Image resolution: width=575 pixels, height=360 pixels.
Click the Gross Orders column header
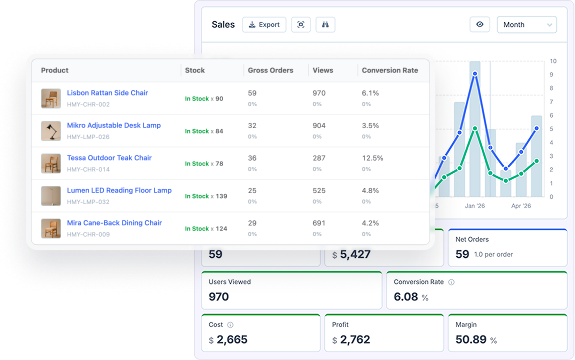click(271, 70)
